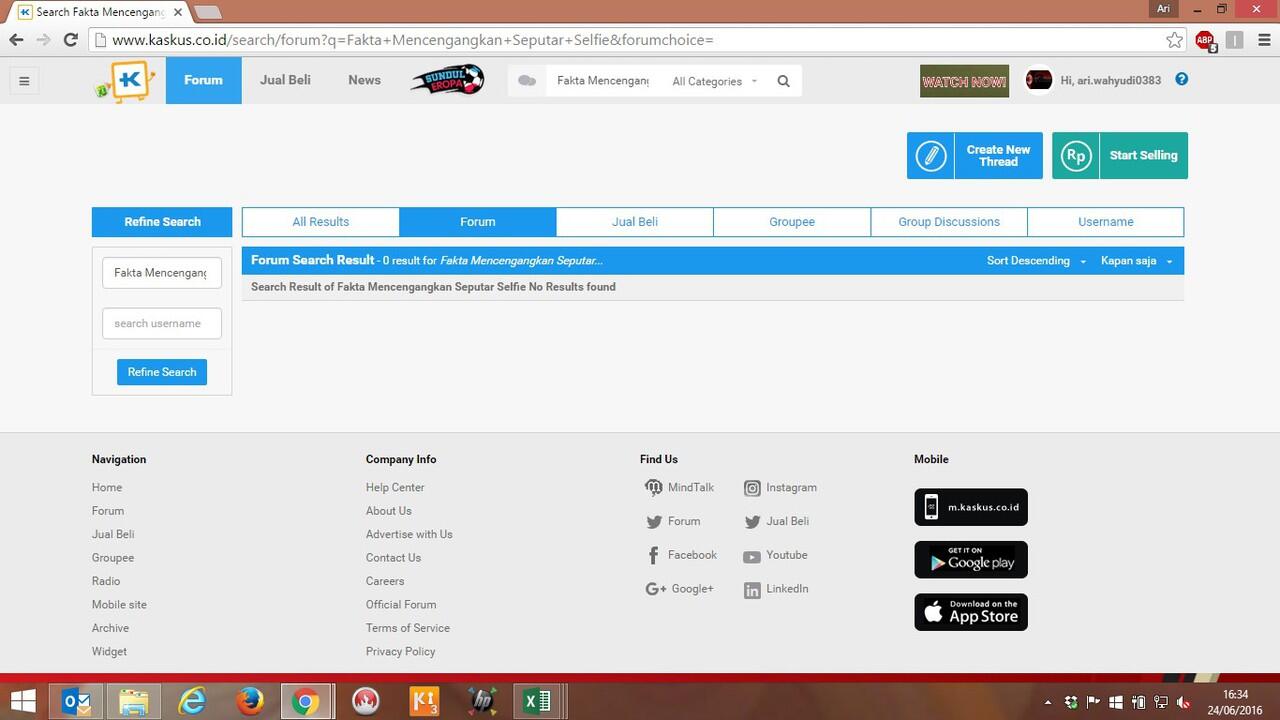
Task: Open the Facebook link in the footer
Action: pyautogui.click(x=681, y=555)
